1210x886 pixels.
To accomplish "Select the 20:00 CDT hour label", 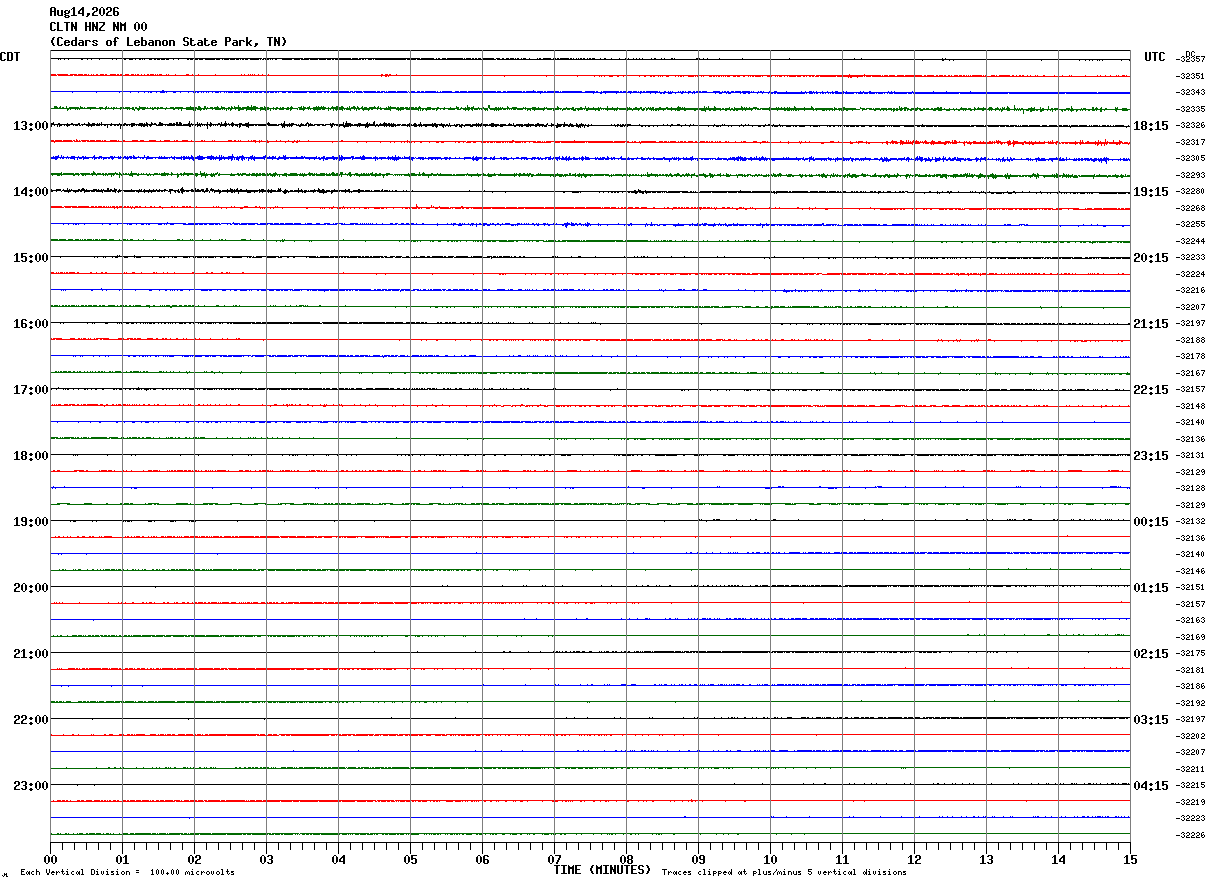I will click(30, 588).
